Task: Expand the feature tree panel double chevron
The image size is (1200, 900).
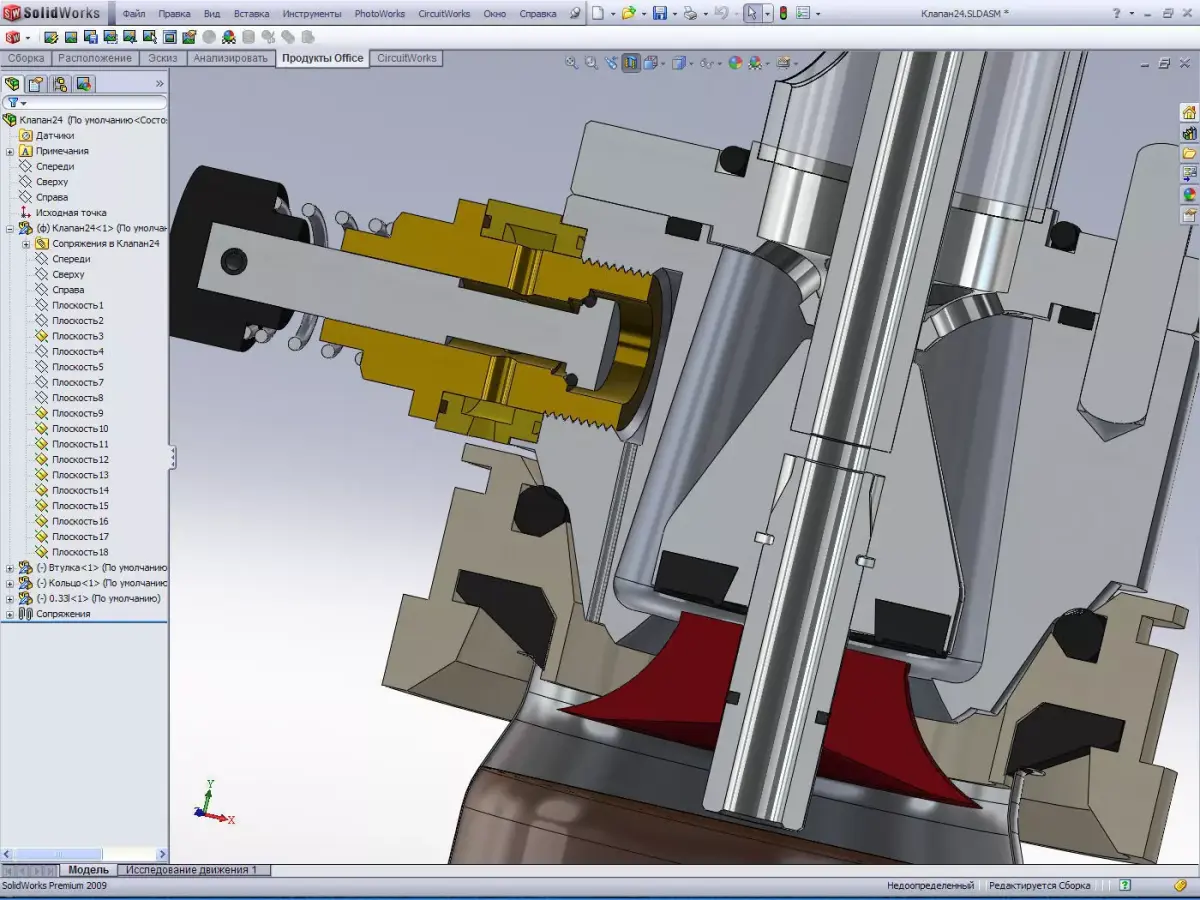Action: point(160,83)
